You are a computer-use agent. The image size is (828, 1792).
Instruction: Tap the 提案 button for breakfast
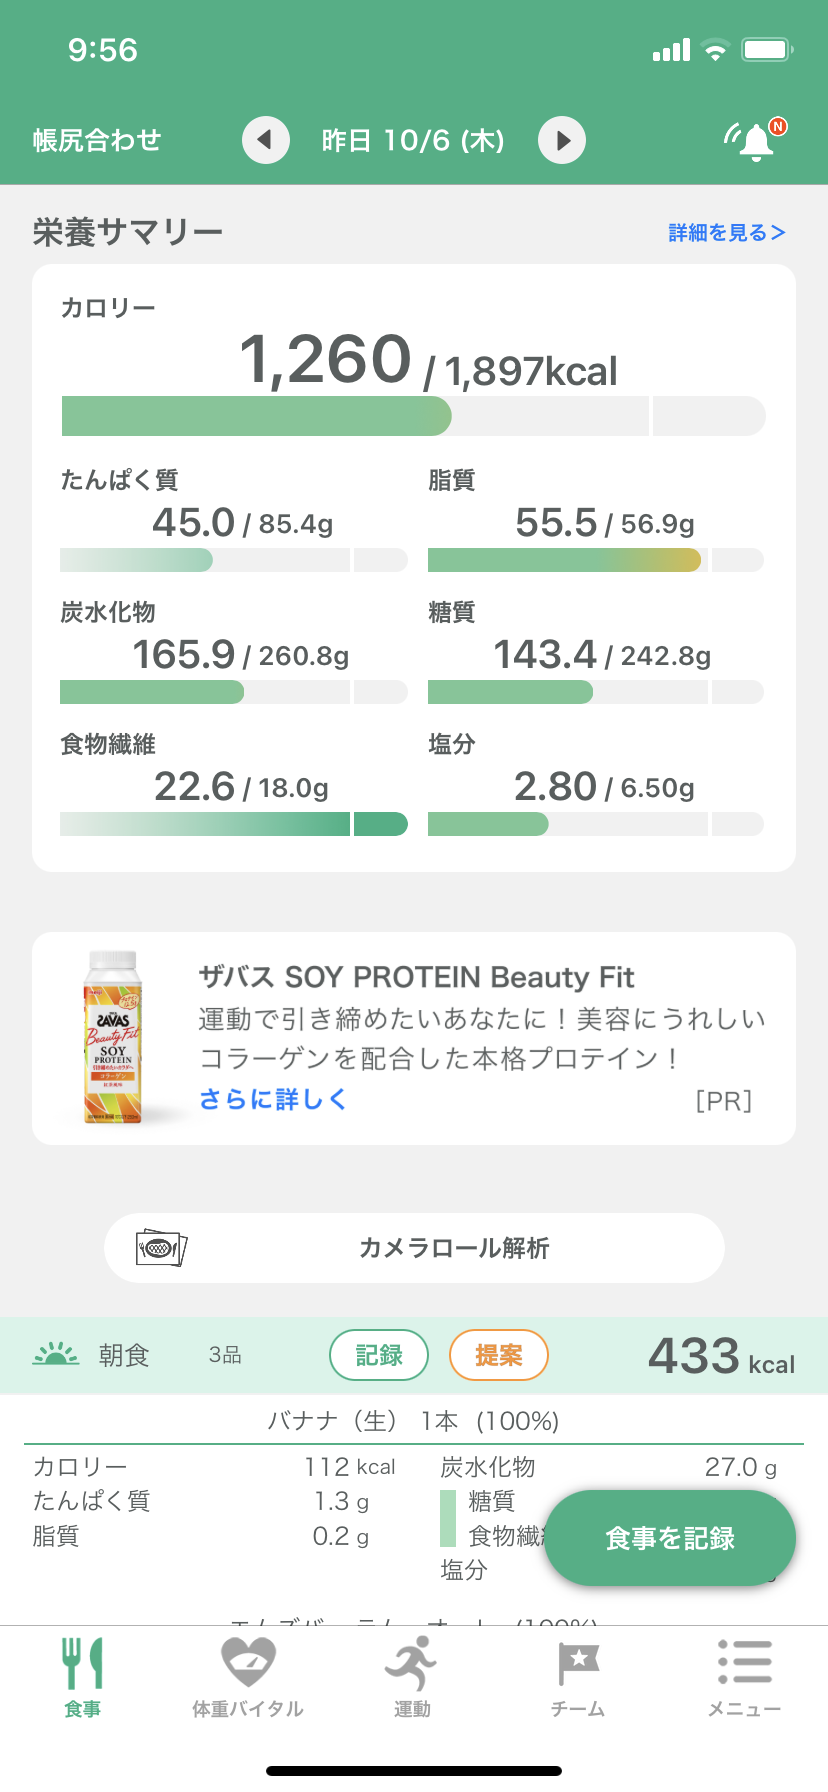click(x=499, y=1355)
